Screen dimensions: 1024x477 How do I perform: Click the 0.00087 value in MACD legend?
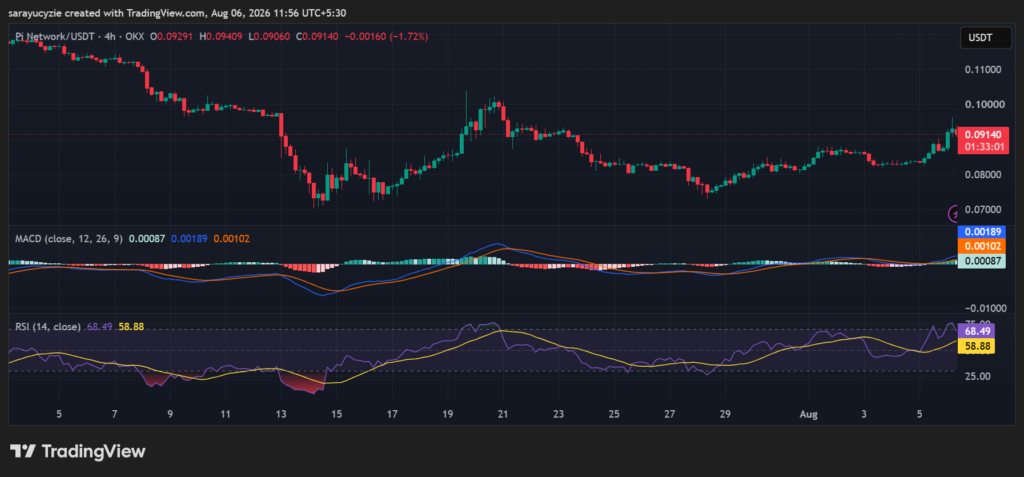(x=148, y=239)
